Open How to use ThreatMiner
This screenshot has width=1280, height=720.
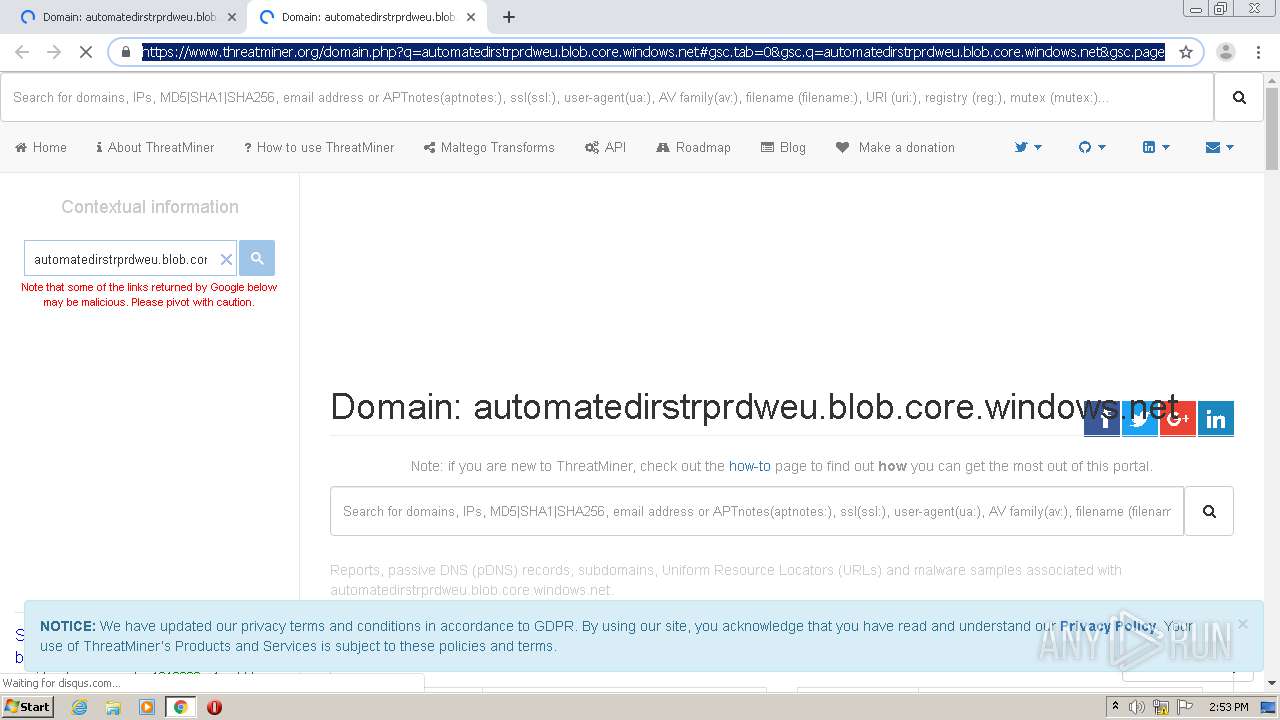[319, 147]
